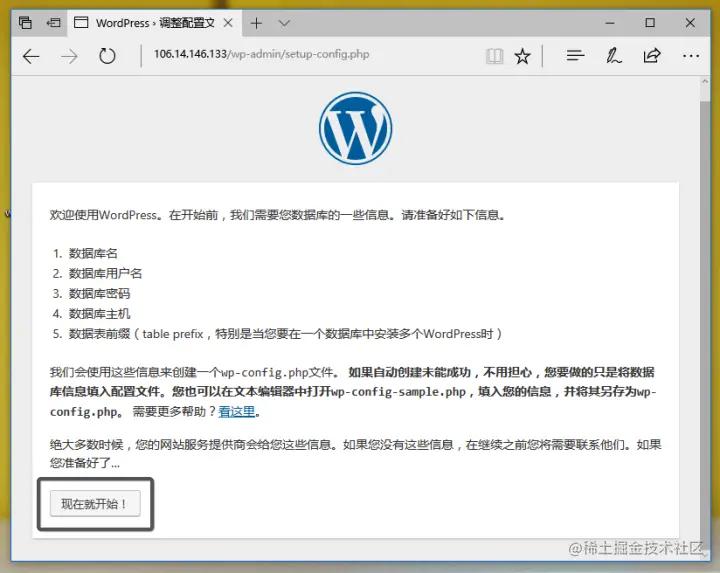Click the WordPress logo
This screenshot has width=720, height=573.
click(355, 129)
